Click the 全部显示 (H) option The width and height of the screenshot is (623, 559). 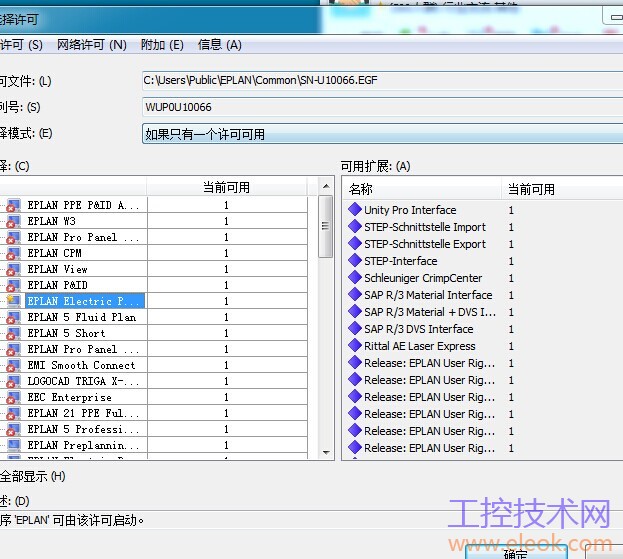33,476
